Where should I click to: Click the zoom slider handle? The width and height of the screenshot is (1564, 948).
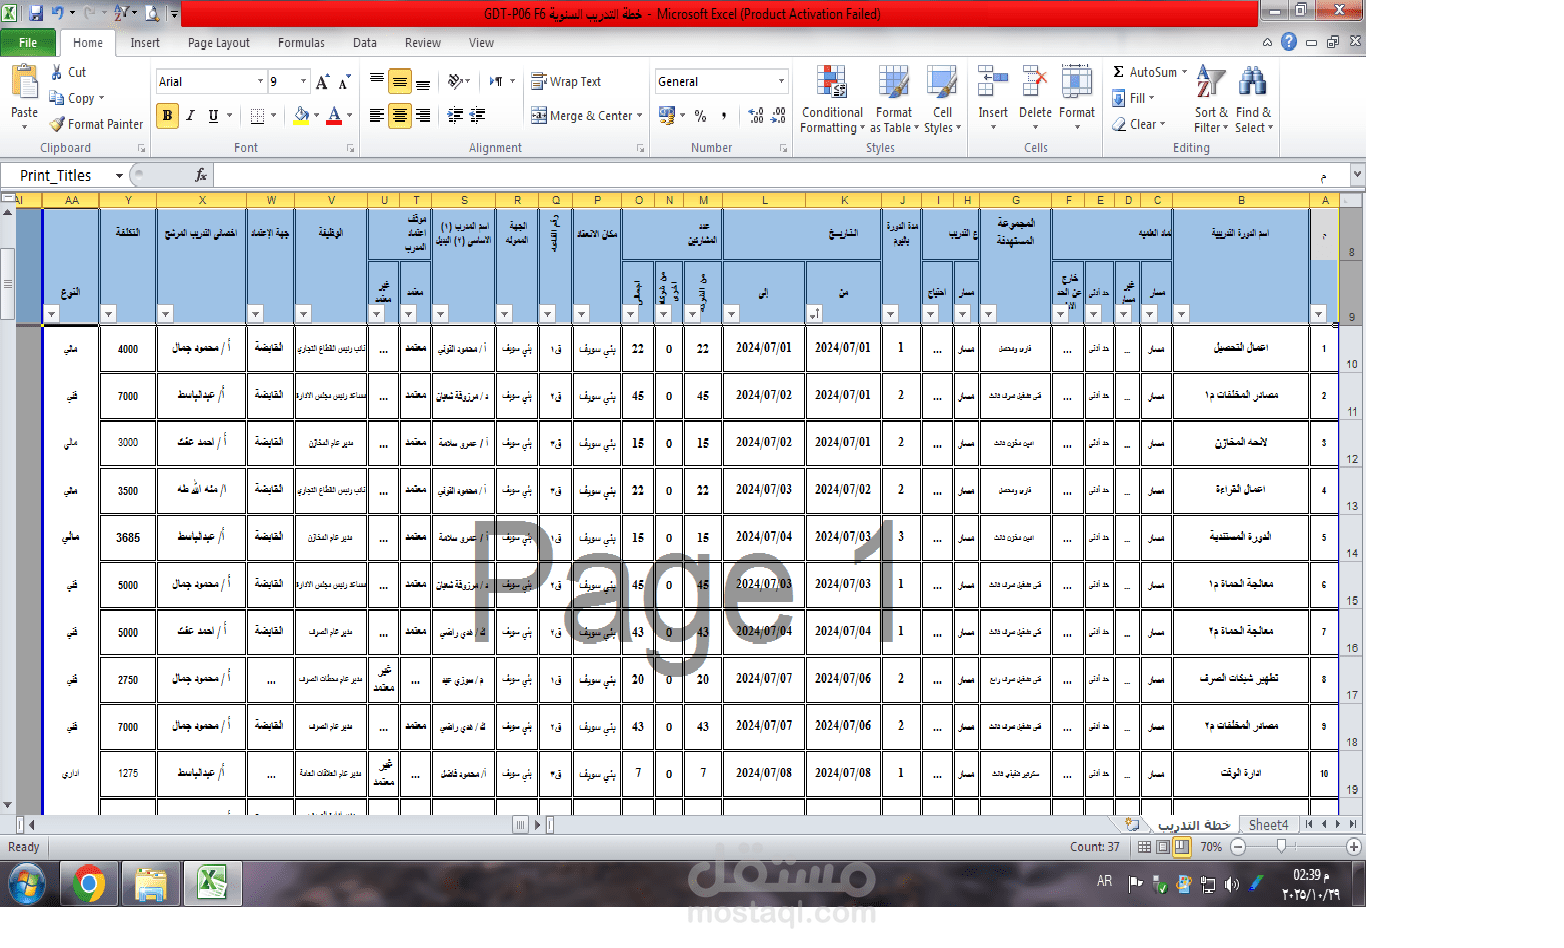coord(1281,847)
